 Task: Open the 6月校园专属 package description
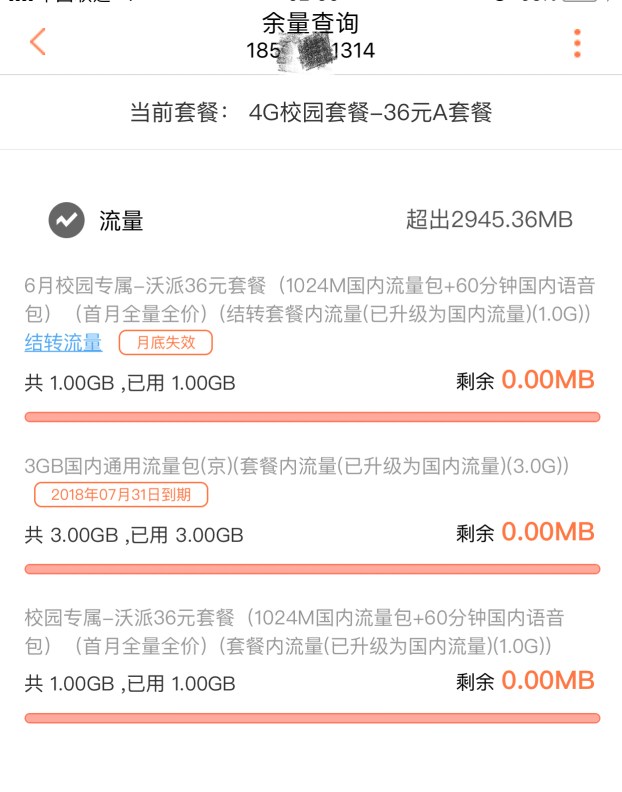[311, 299]
